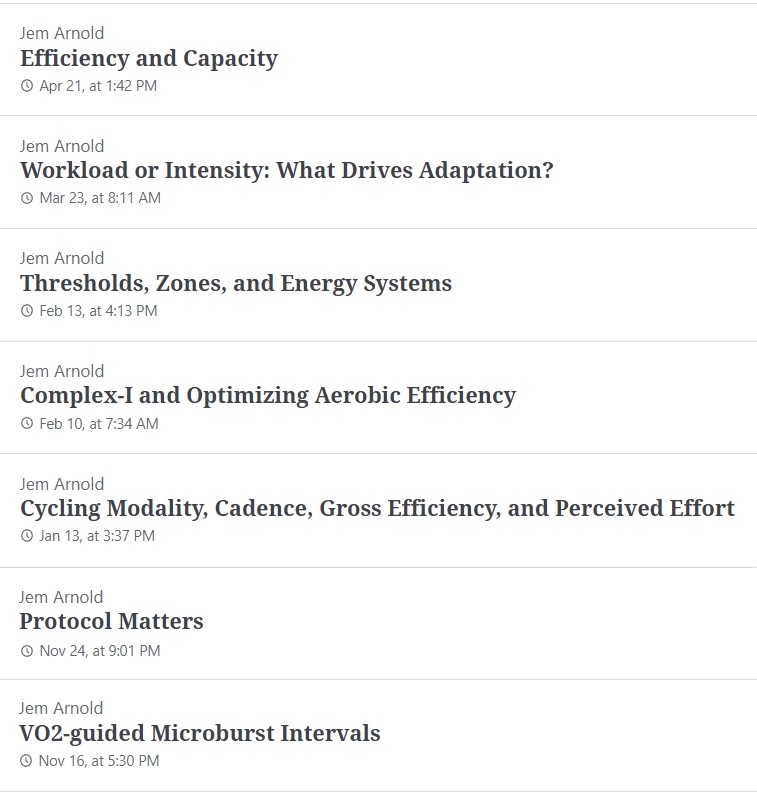Click the Feb 13, at 4:13 PM timestamp
The width and height of the screenshot is (757, 797).
pyautogui.click(x=98, y=311)
